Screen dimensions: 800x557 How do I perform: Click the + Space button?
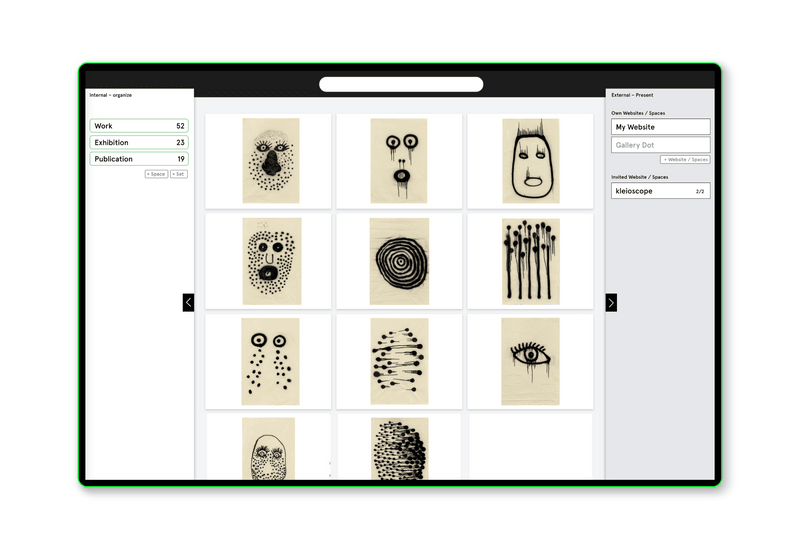point(156,174)
